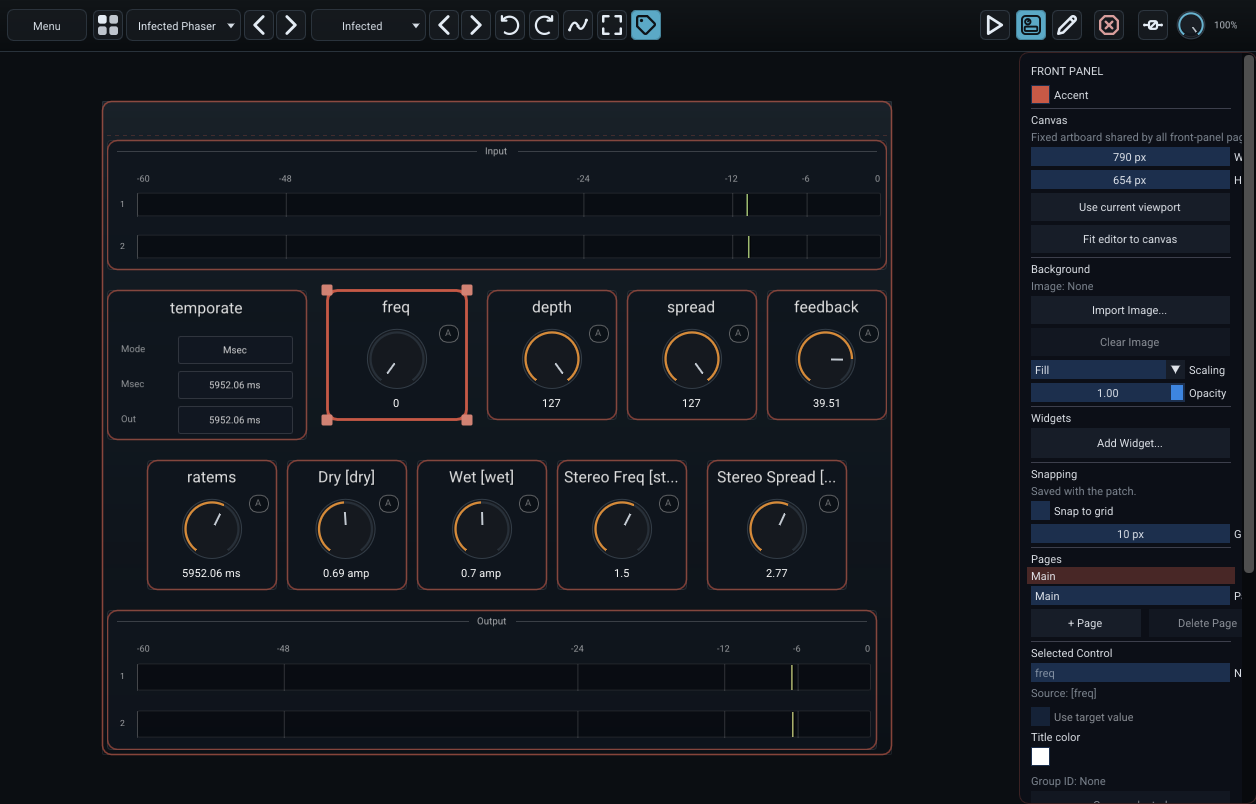Open the Menu button
1256x804 pixels.
click(47, 26)
